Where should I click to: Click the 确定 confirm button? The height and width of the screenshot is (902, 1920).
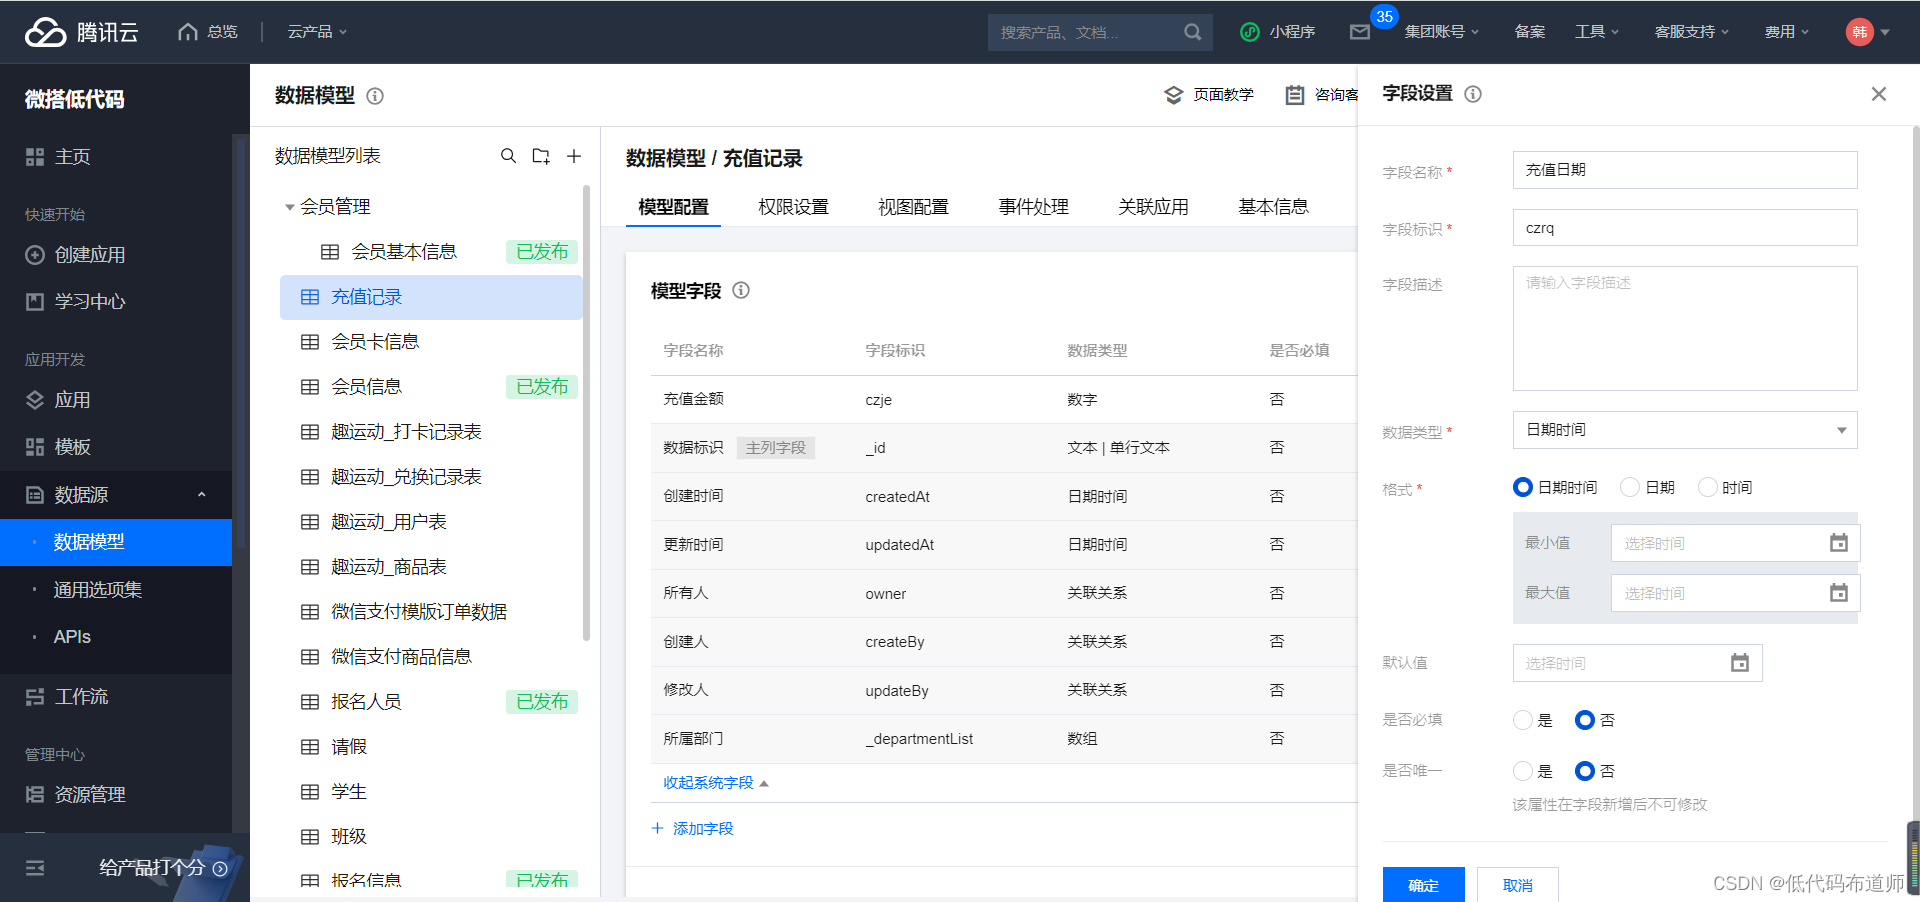tap(1423, 885)
